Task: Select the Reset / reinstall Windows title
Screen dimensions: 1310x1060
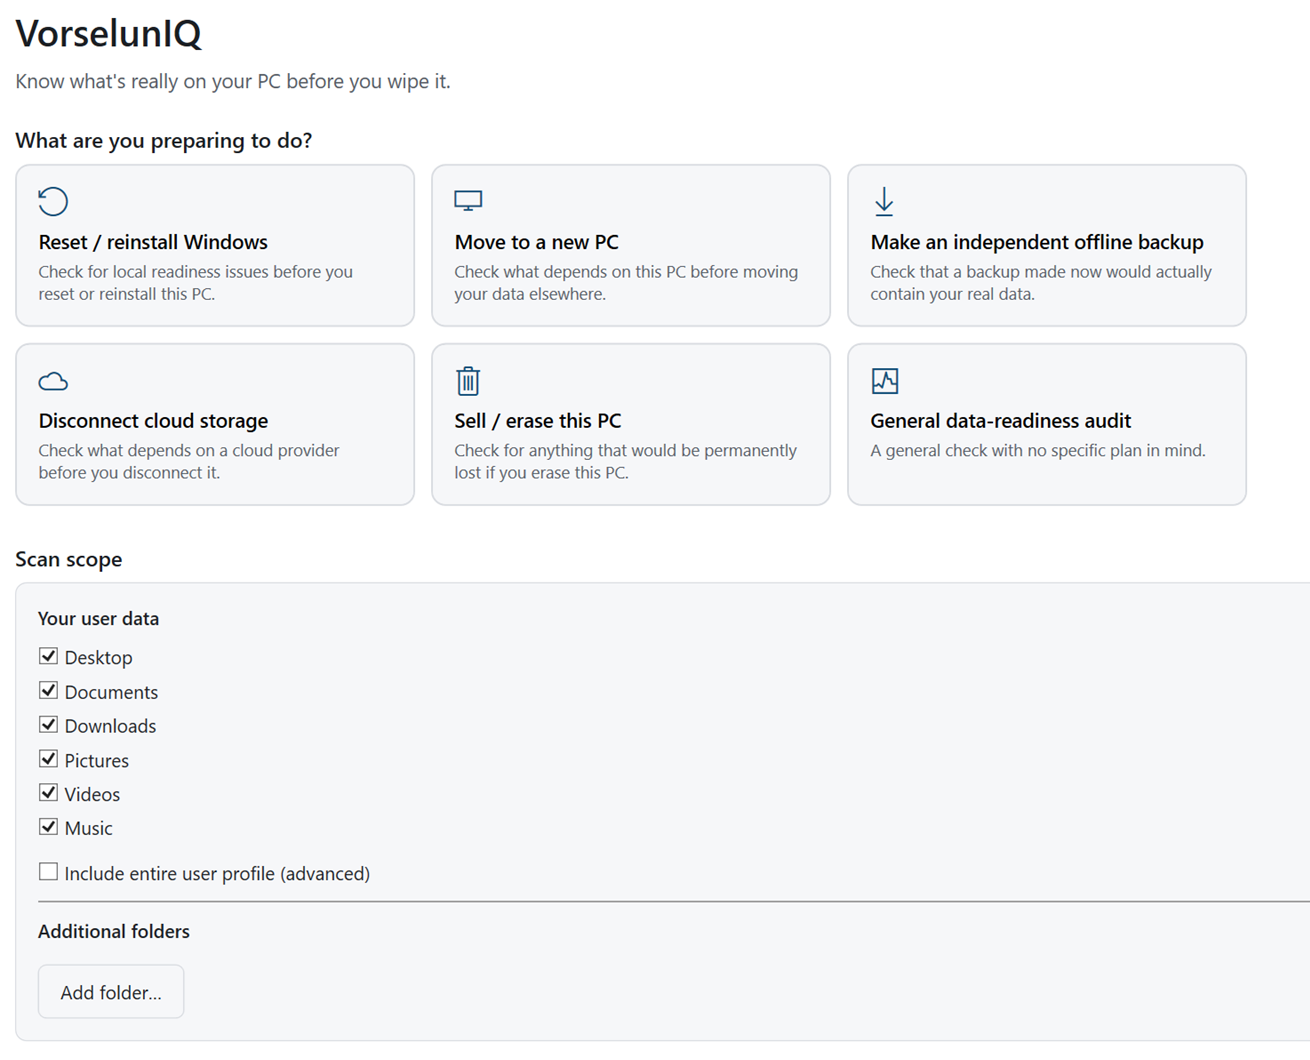Action: (x=153, y=242)
